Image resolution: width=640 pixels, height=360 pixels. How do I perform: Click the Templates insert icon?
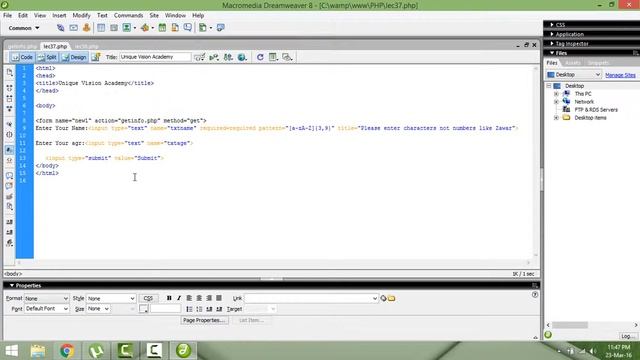click(x=203, y=28)
